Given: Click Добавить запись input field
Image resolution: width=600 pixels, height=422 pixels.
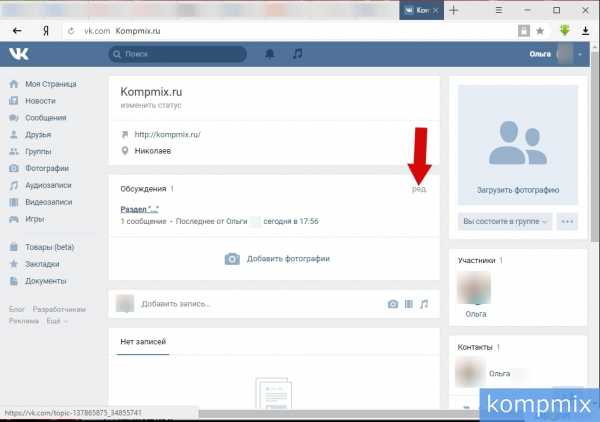Looking at the screenshot, I should click(260, 304).
